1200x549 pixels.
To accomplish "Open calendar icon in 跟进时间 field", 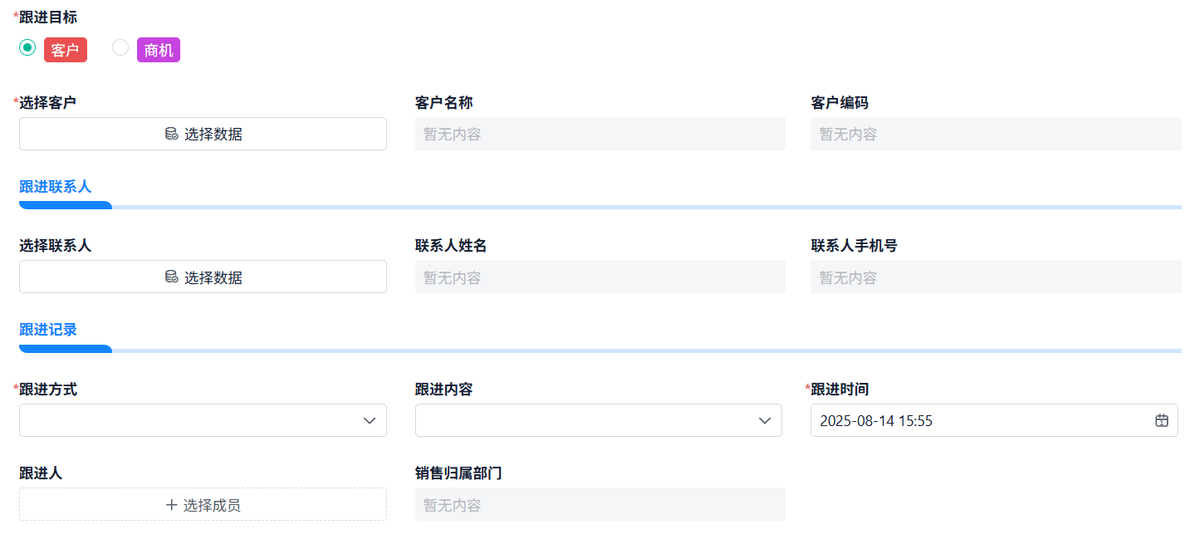I will pyautogui.click(x=1162, y=421).
